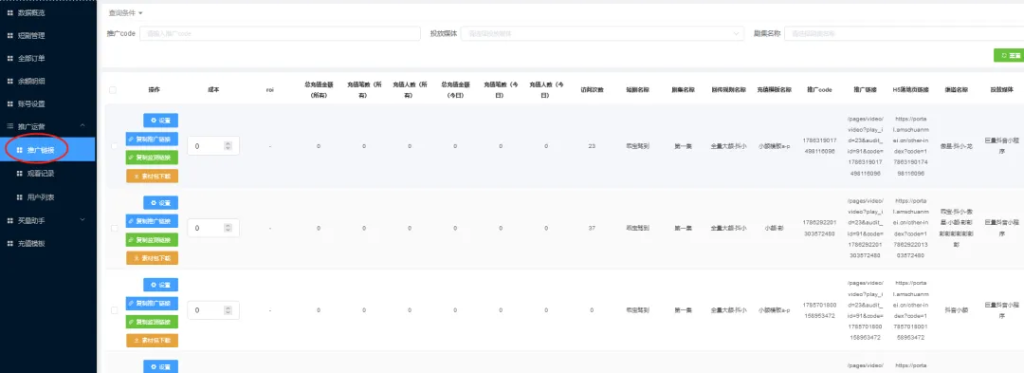Open 数据概览 in the sidebar
Screen dimensions: 1024x373
click(x=30, y=12)
